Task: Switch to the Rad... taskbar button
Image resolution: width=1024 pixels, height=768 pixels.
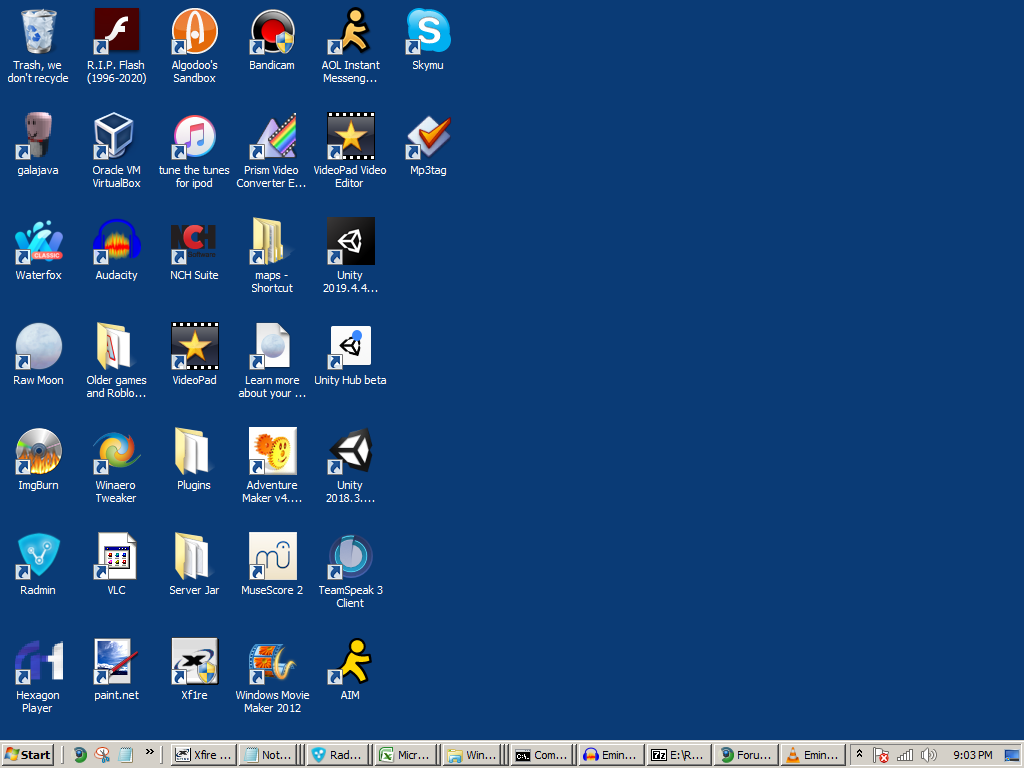Action: pyautogui.click(x=338, y=755)
